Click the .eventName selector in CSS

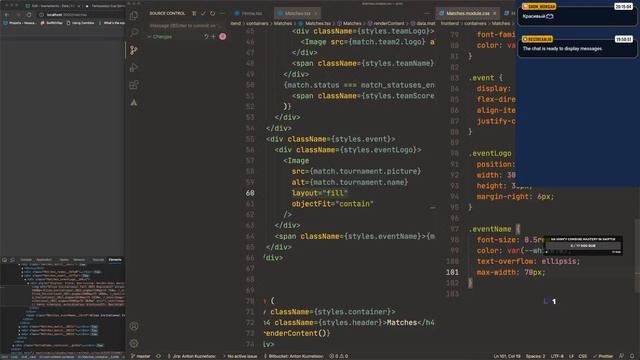pos(490,229)
